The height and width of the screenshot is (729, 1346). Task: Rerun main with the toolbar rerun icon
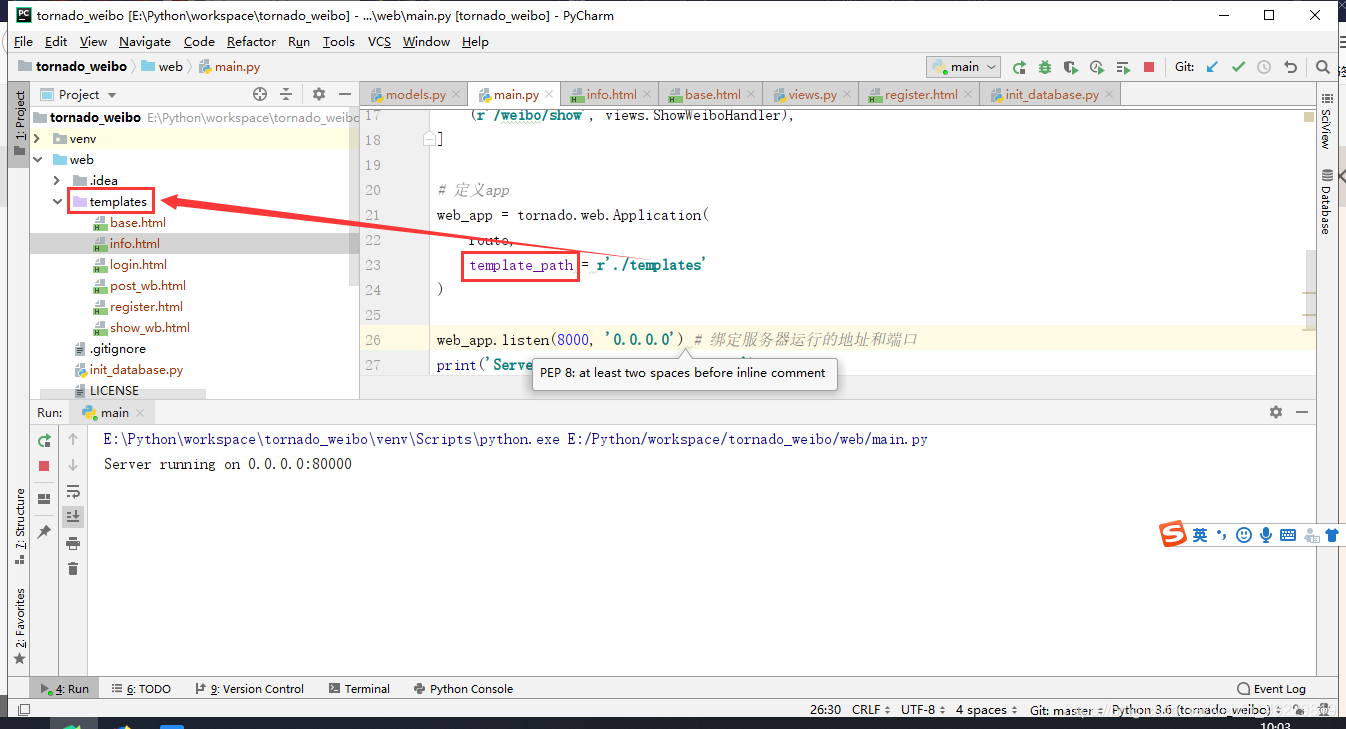(x=1019, y=67)
